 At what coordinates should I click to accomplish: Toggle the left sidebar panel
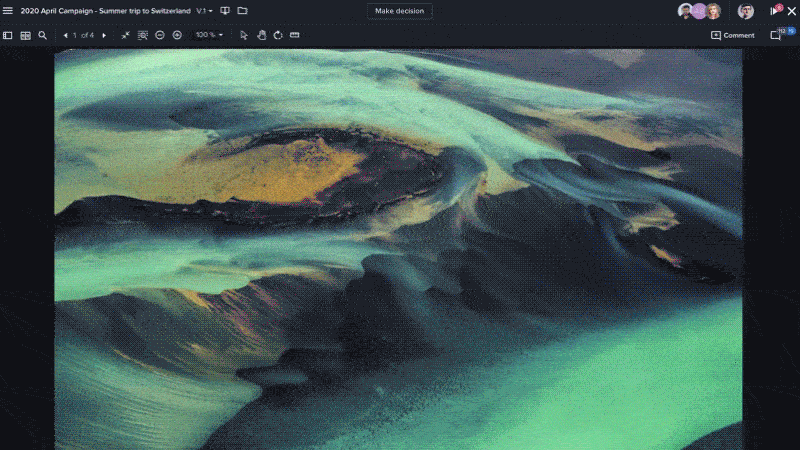tap(8, 35)
